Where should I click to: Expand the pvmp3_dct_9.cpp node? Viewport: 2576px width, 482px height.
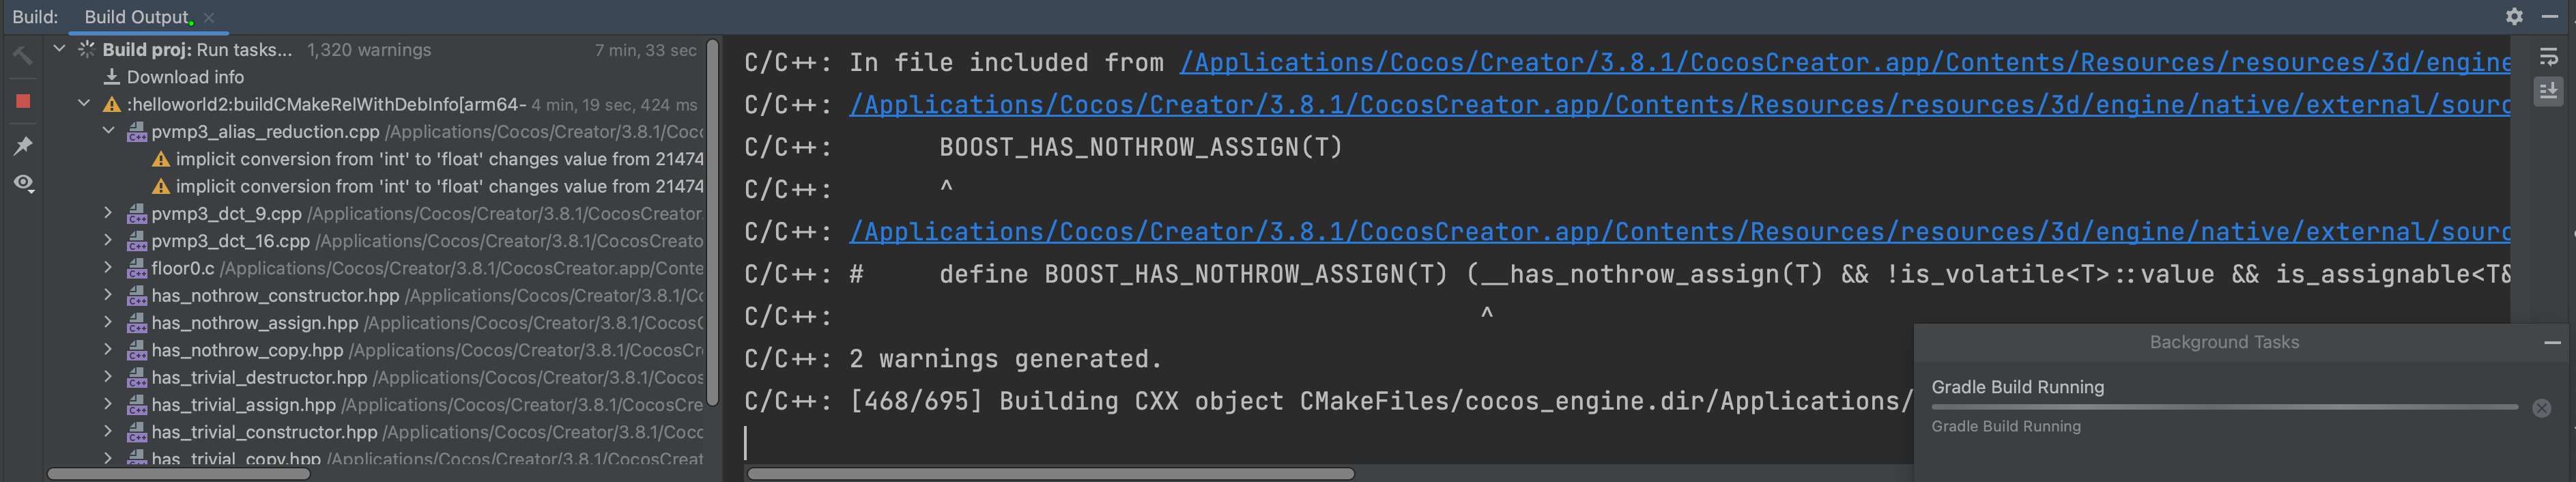coord(109,213)
